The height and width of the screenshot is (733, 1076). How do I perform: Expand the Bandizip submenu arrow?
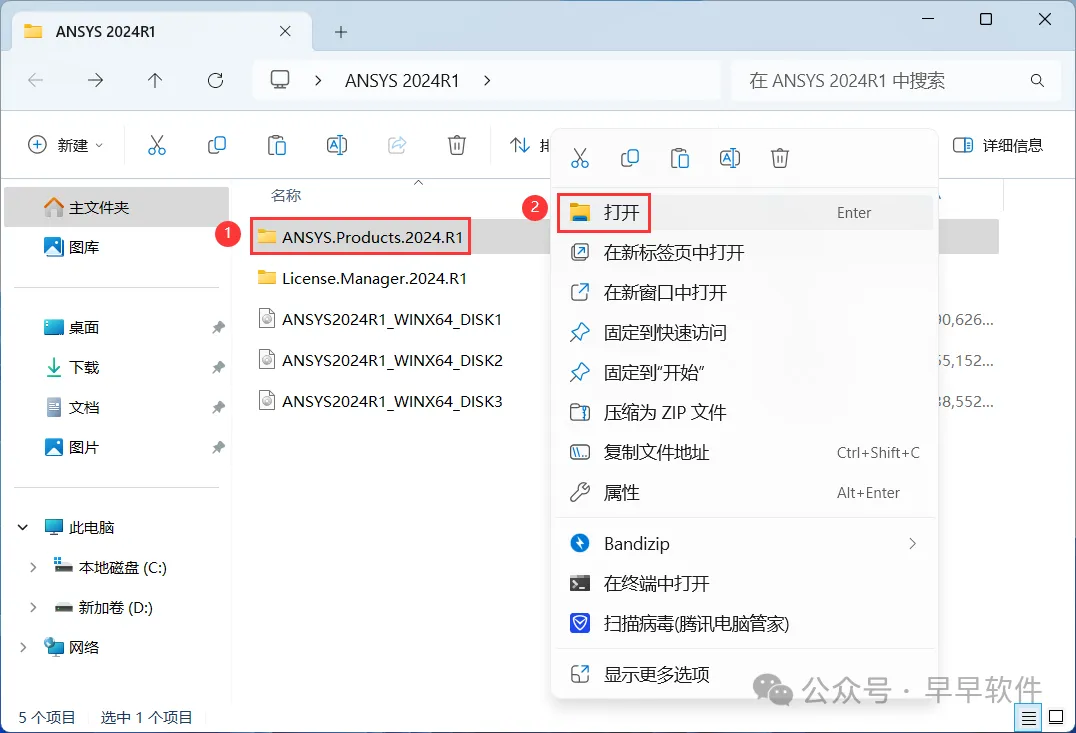913,544
